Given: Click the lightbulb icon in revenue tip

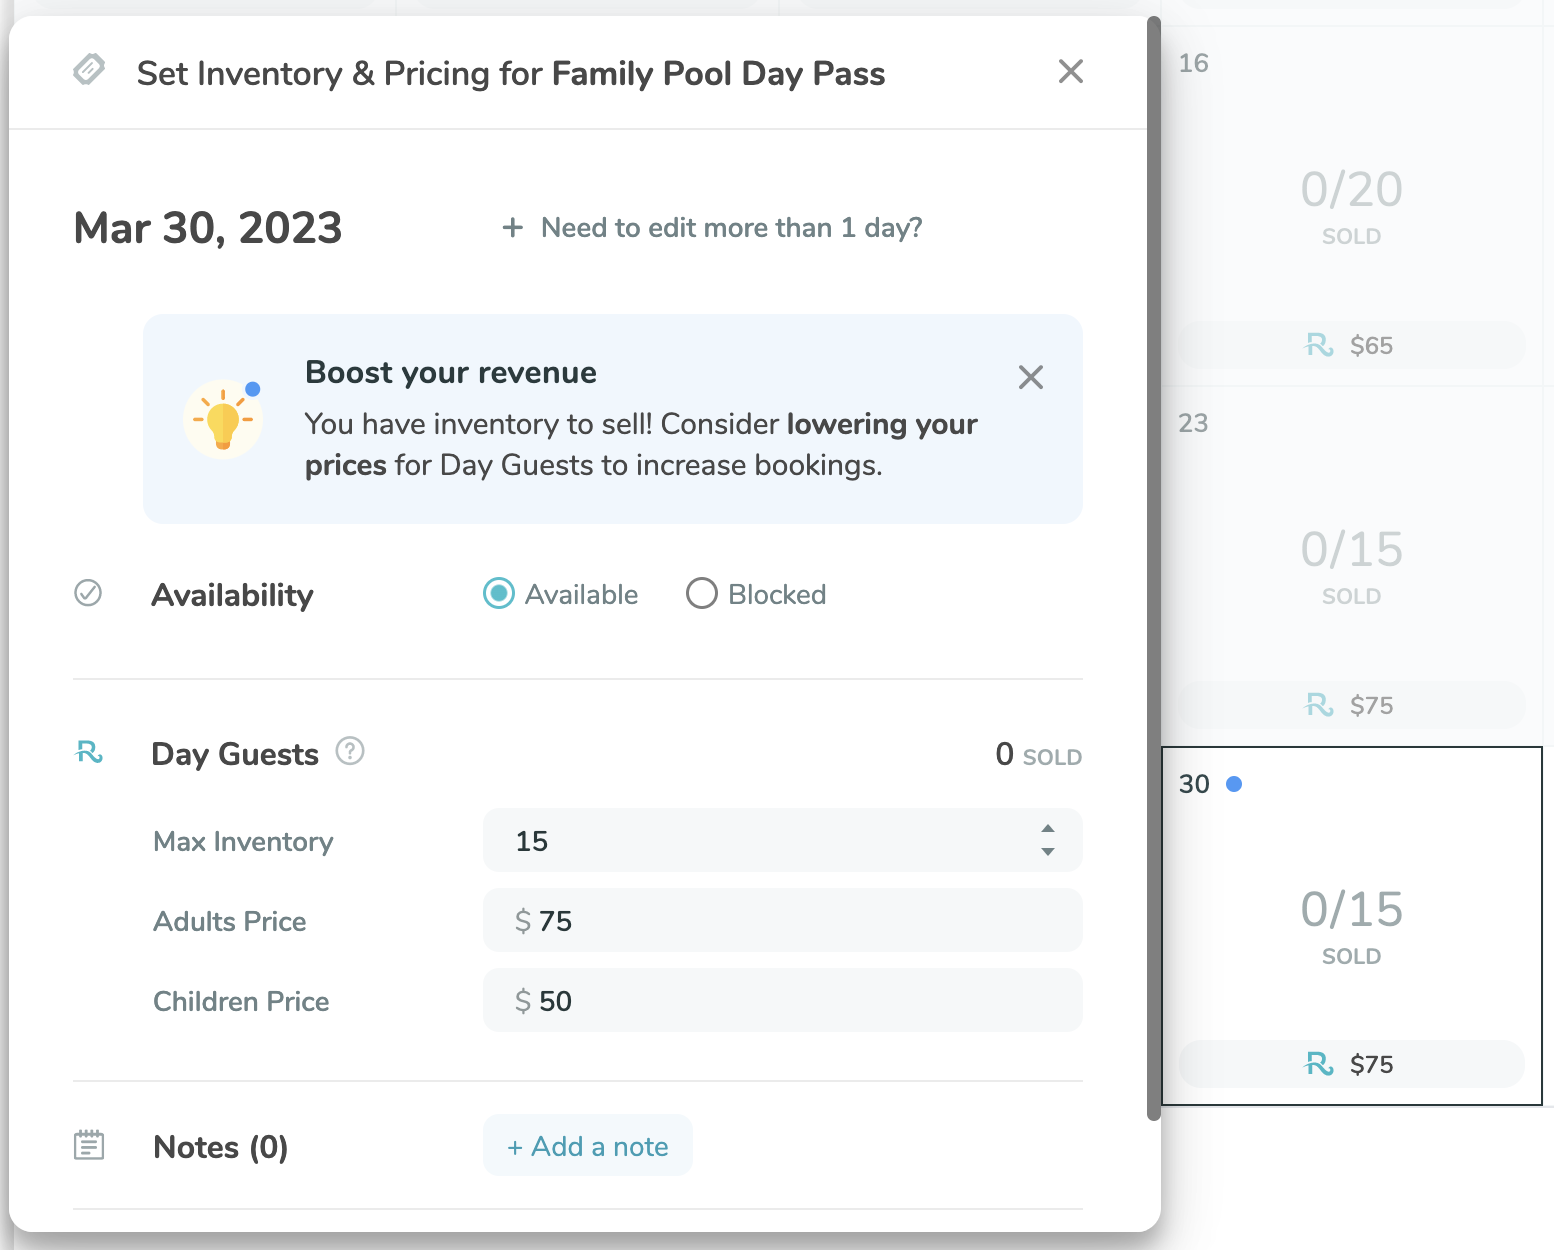Looking at the screenshot, I should (x=224, y=419).
